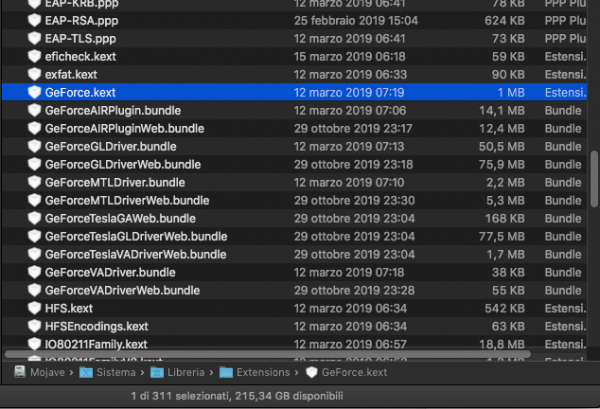Click the 624 KB size value
600x409 pixels.
[504, 21]
